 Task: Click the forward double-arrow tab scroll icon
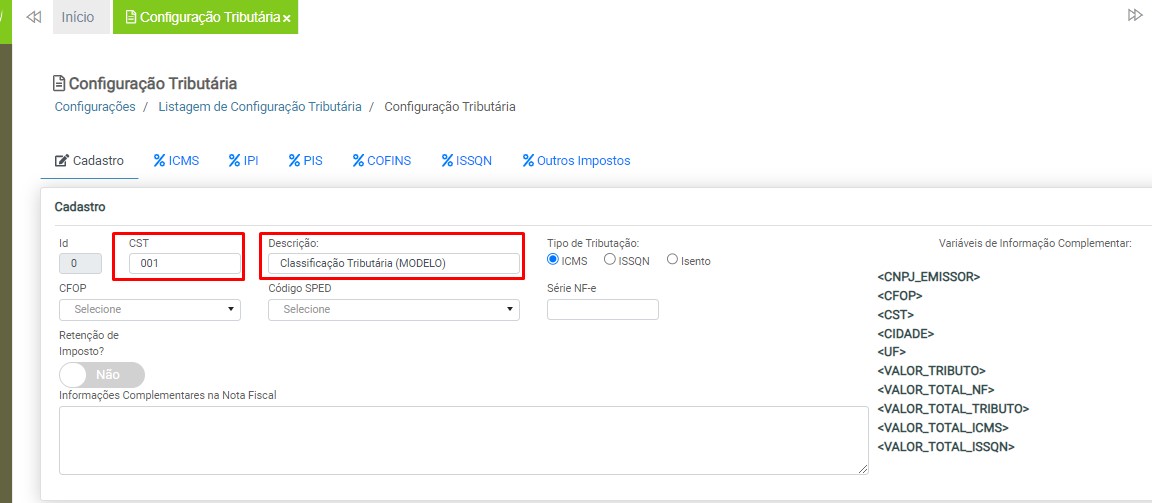tap(1135, 15)
